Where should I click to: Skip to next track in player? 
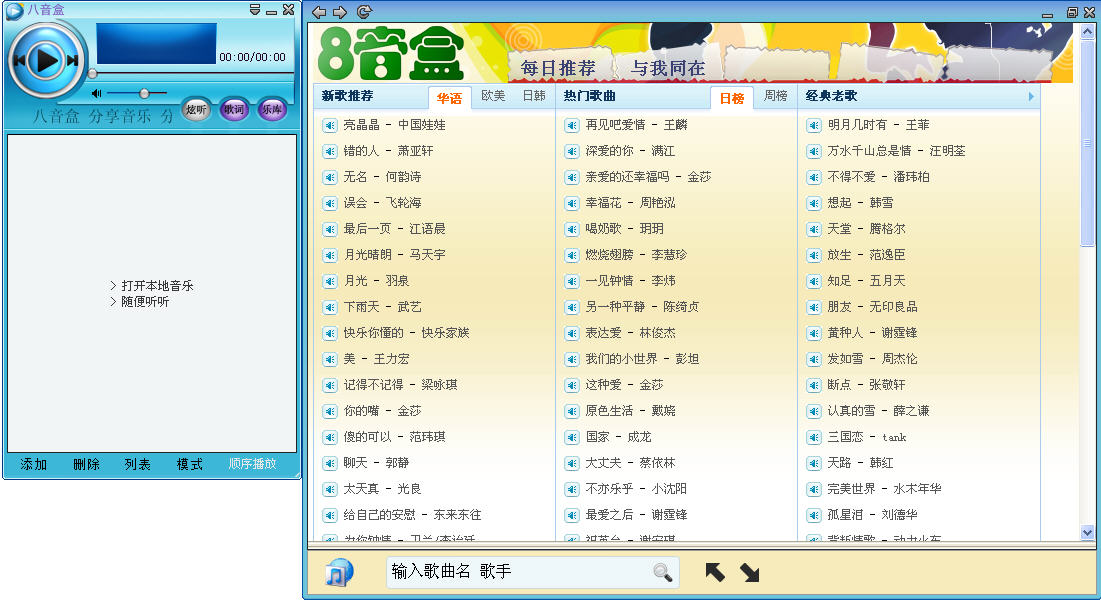click(x=72, y=61)
